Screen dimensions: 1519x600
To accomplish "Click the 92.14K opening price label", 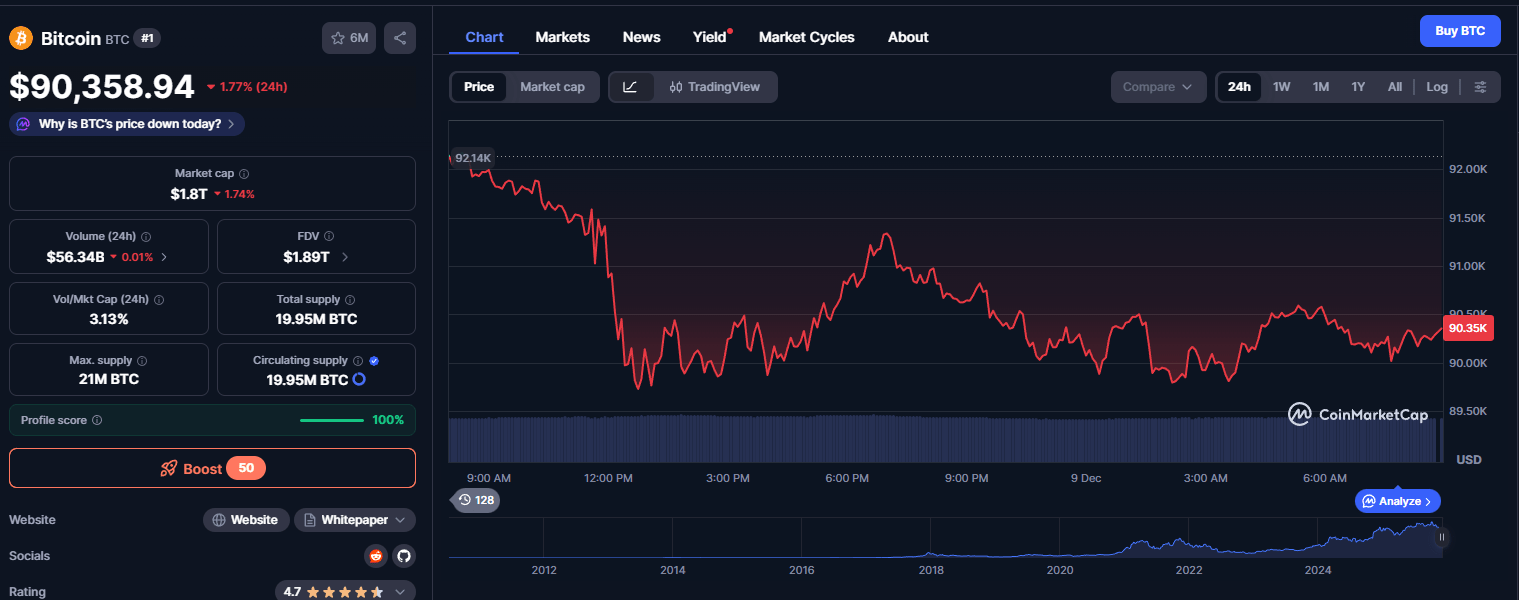I will [472, 158].
